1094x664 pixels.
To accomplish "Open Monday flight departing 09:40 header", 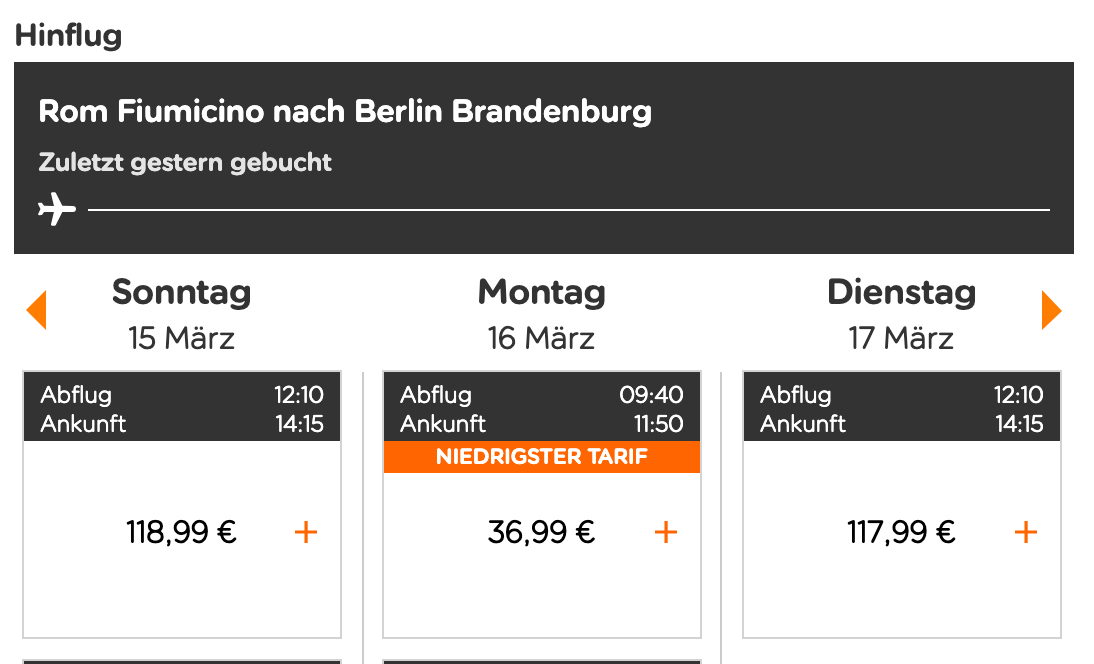I will 542,408.
